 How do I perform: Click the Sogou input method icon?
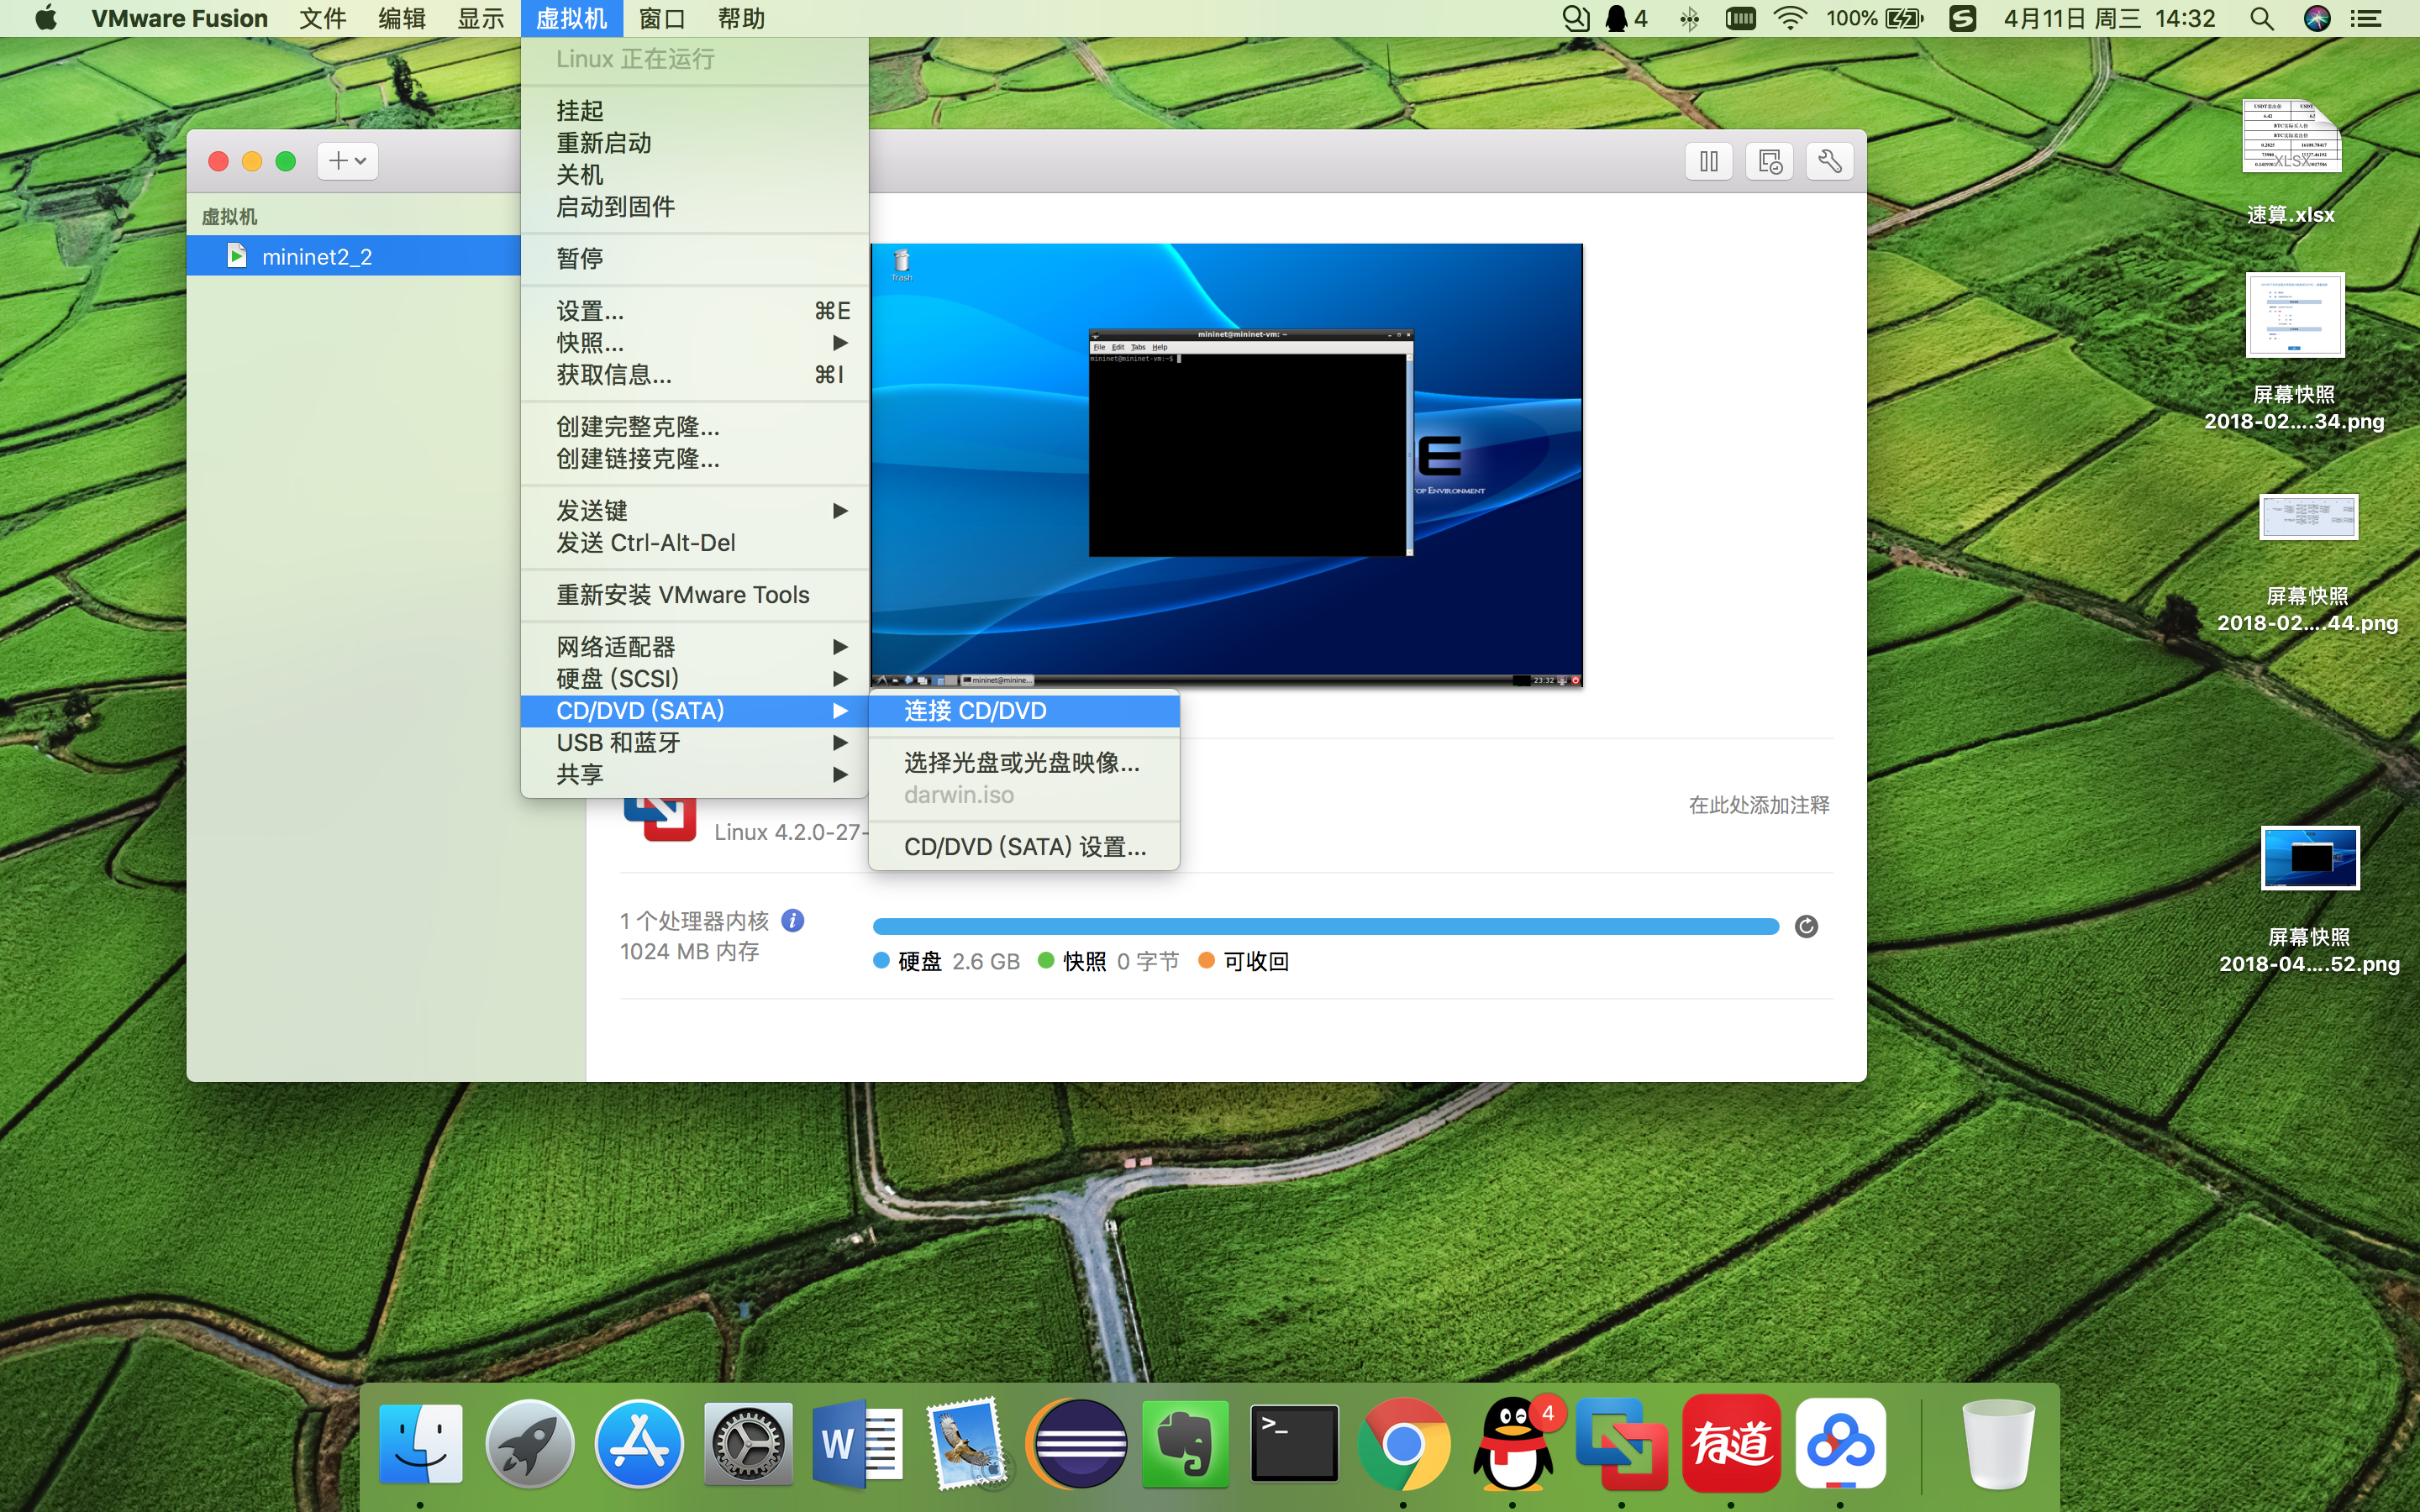point(1962,18)
